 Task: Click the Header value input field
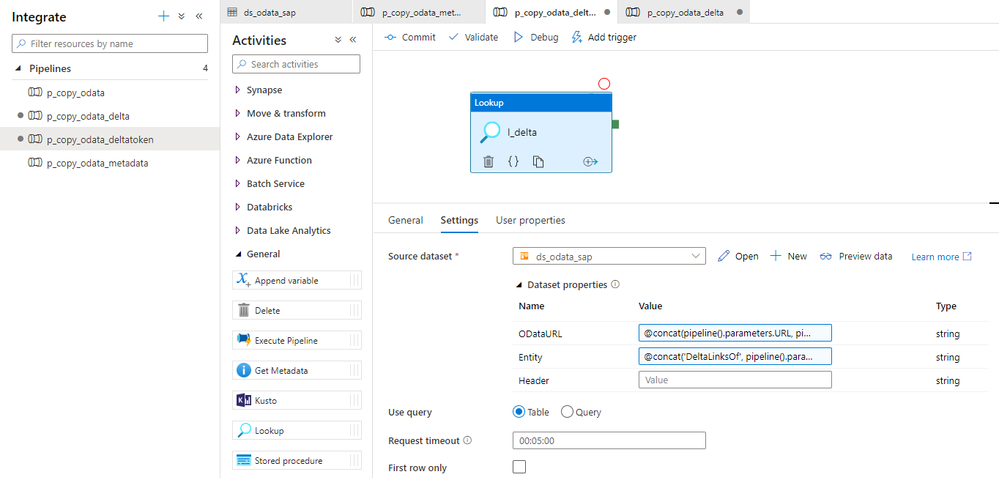pos(735,380)
